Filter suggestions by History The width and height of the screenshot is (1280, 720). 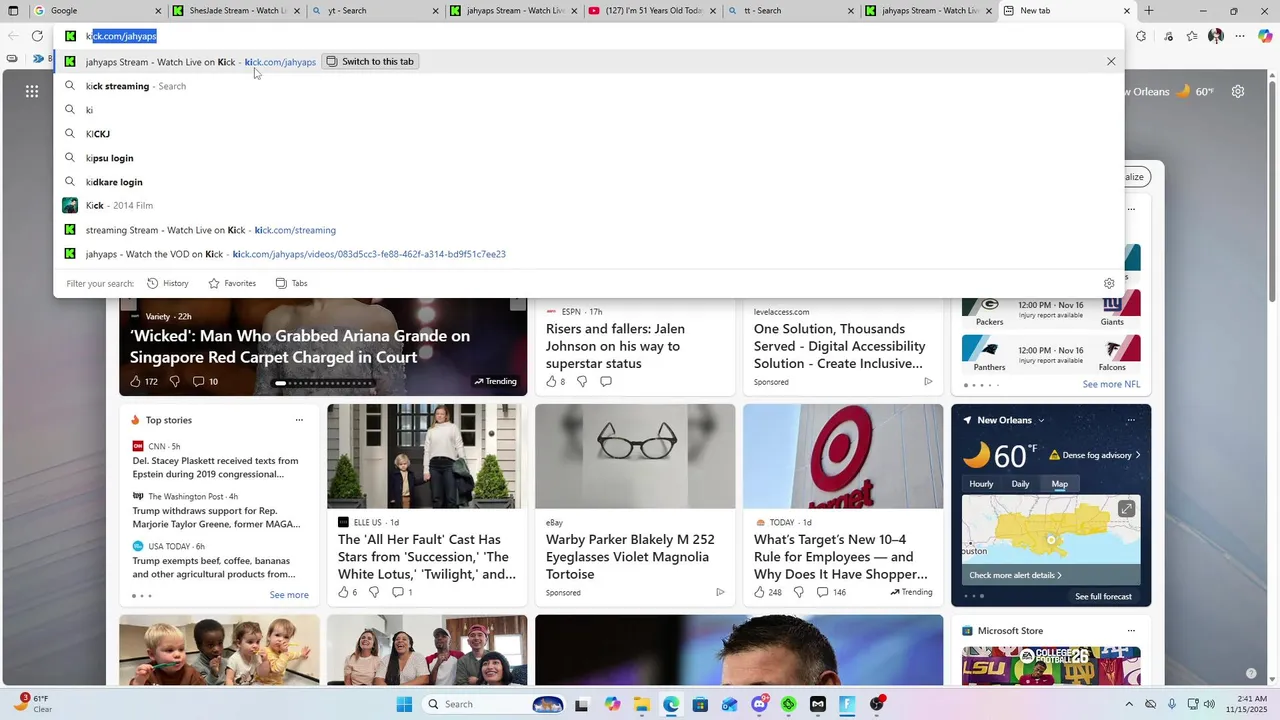coord(168,283)
